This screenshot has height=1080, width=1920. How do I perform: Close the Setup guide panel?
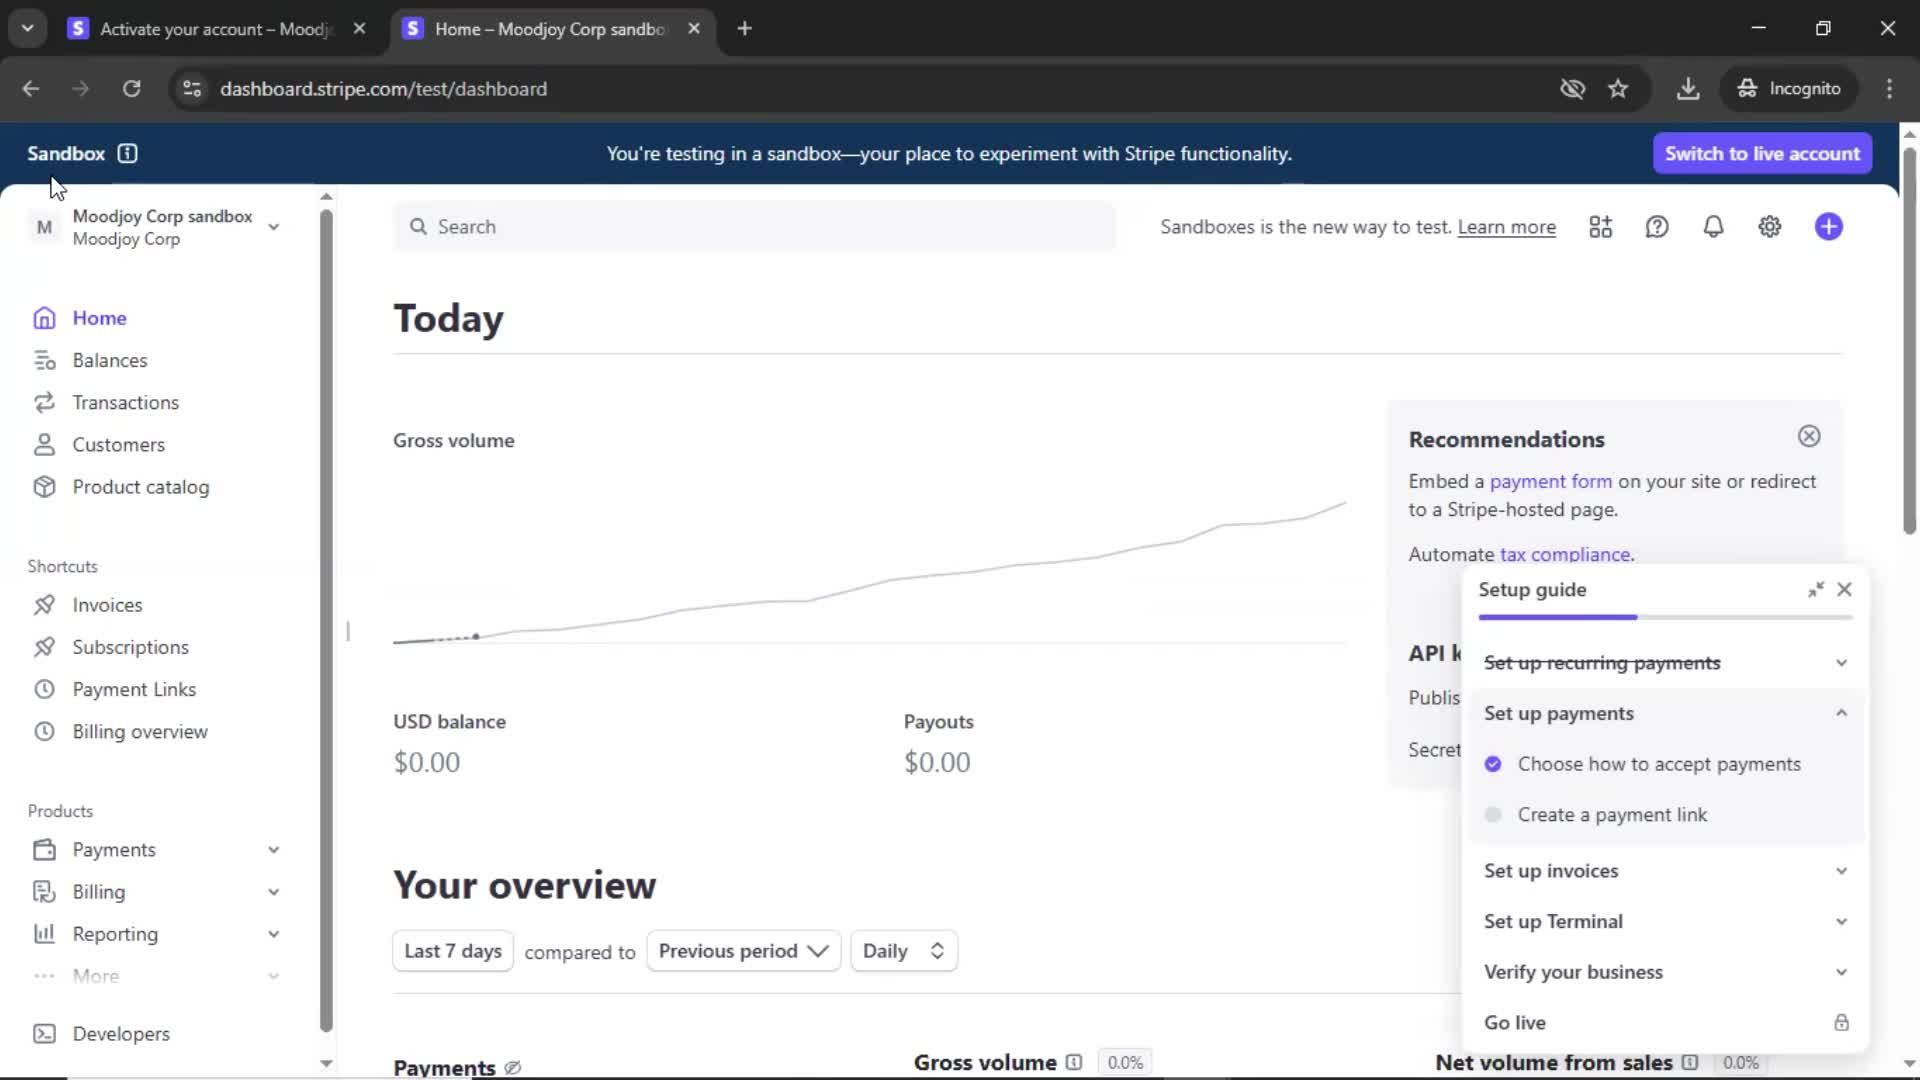coord(1845,590)
